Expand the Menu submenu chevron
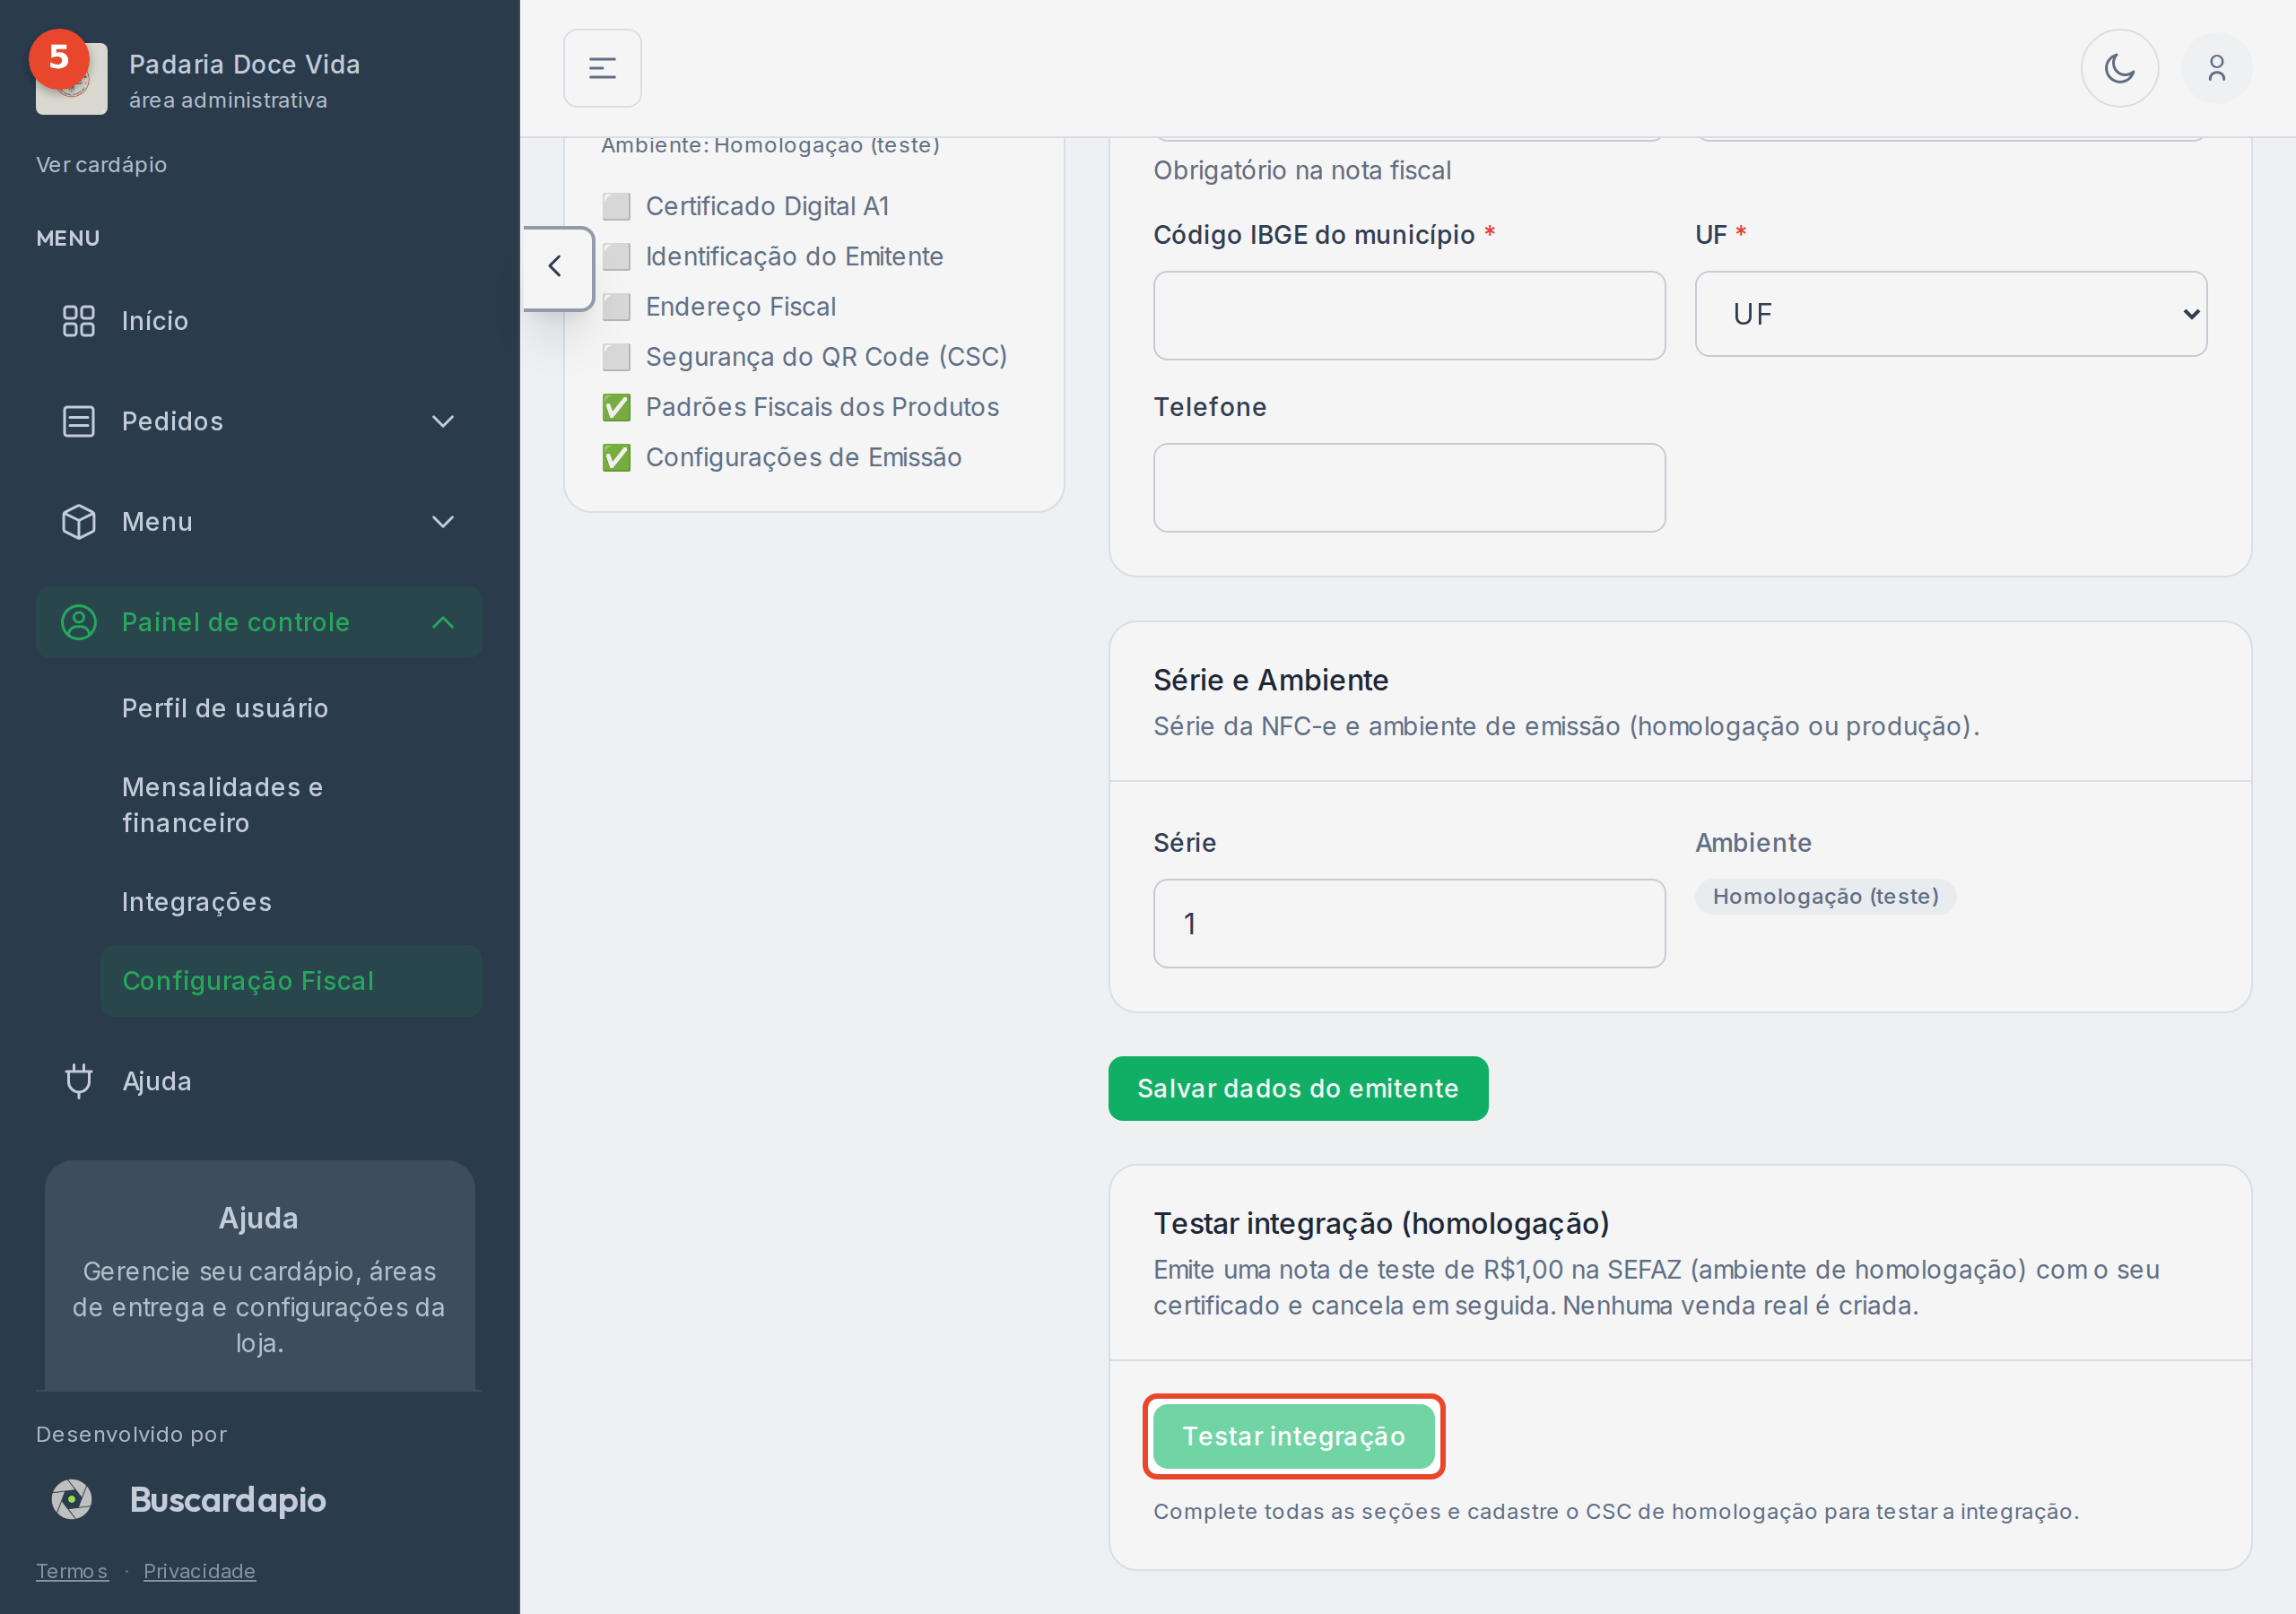 coord(443,522)
